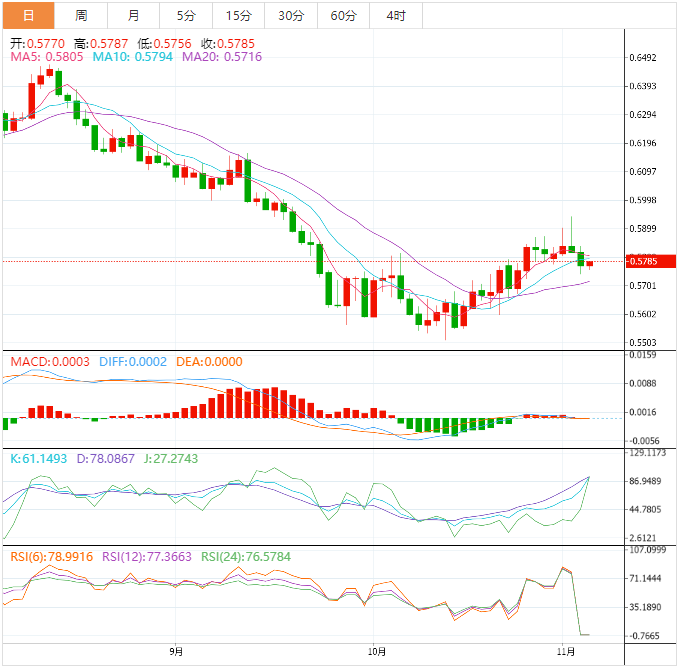Click the 0.5899 price axis label
679x672 pixels.
[x=643, y=229]
